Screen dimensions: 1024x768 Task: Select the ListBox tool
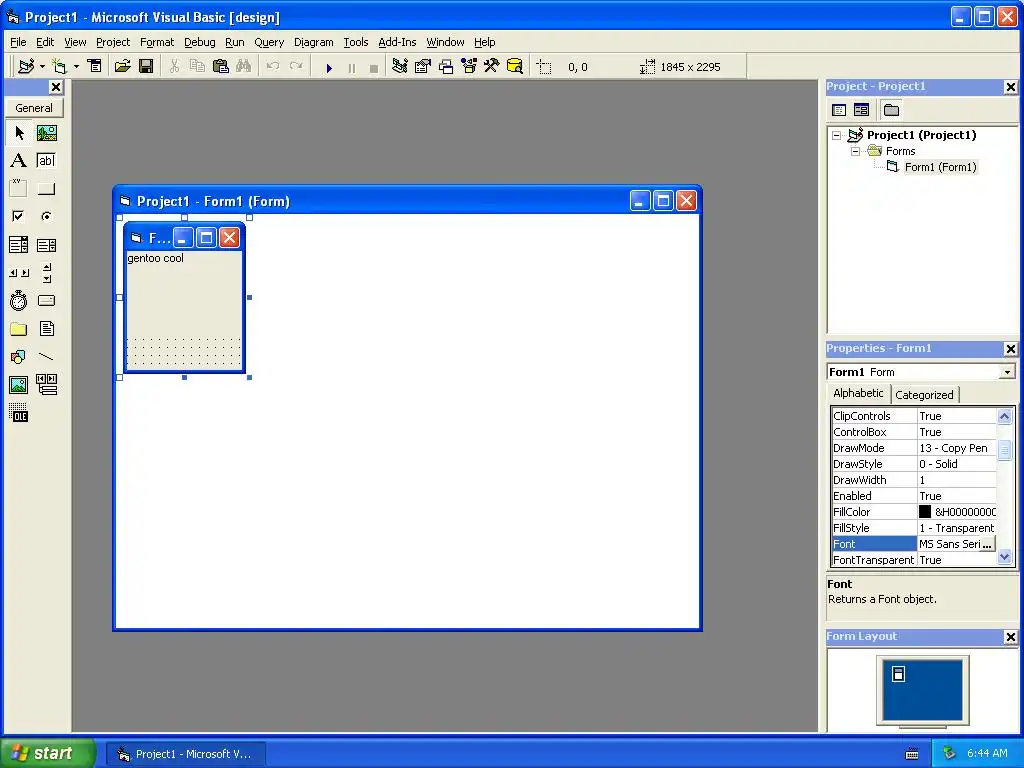[46, 245]
